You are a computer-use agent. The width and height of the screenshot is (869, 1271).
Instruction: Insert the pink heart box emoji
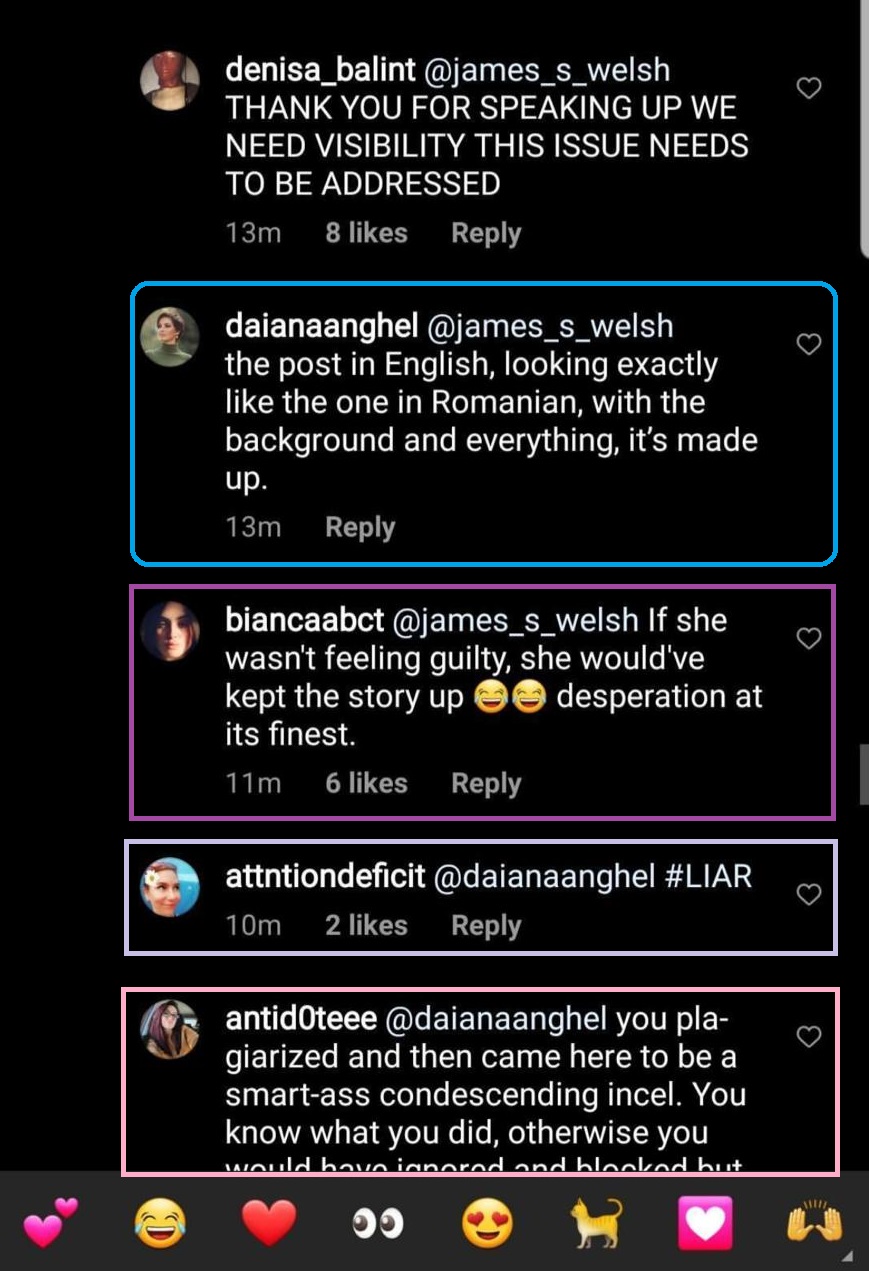[705, 1224]
